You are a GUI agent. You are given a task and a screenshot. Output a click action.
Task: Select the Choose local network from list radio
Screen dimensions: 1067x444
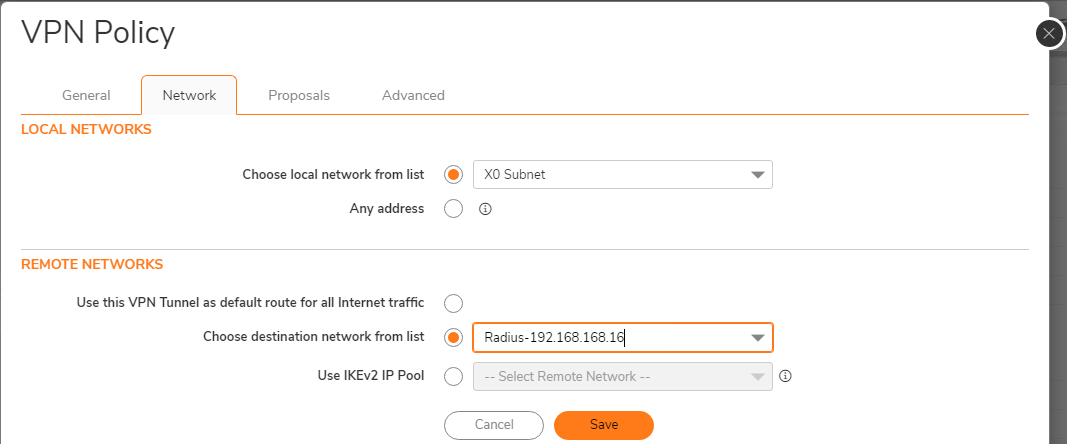453,175
